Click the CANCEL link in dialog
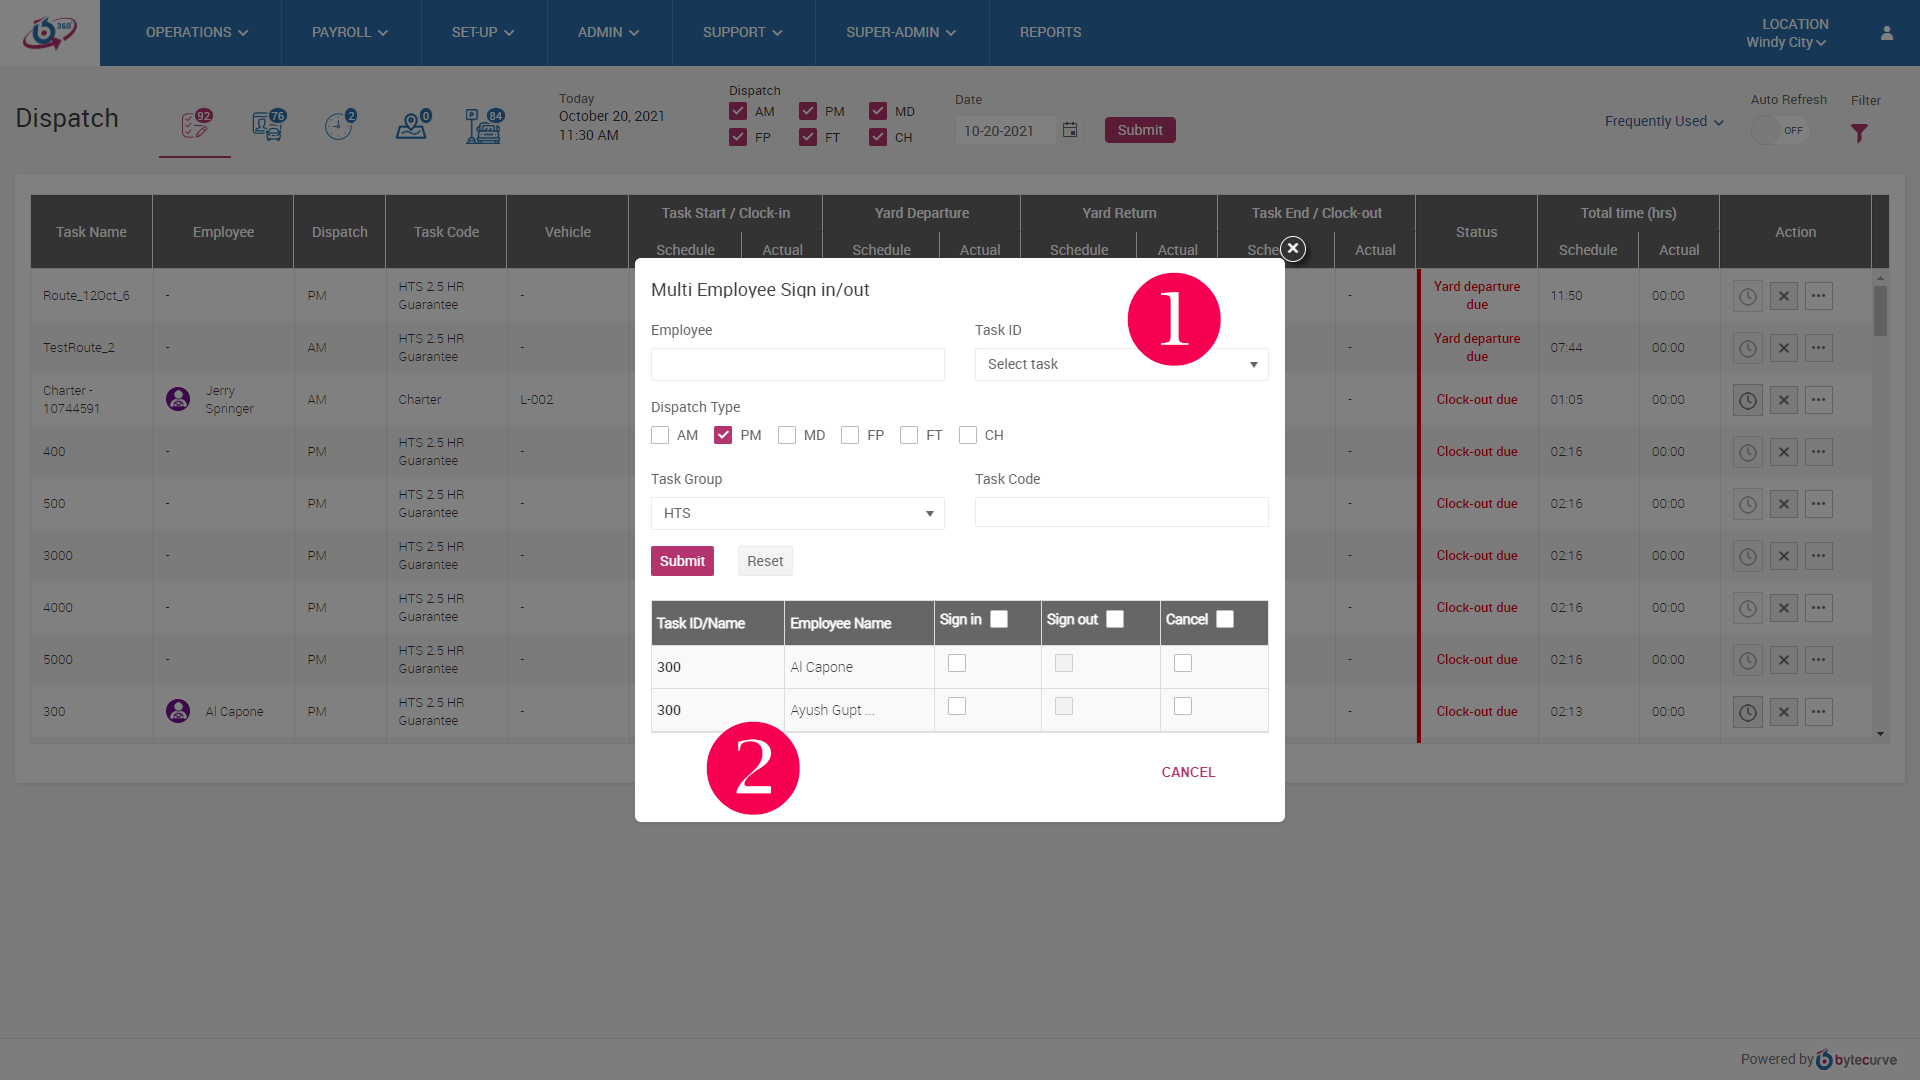 pyautogui.click(x=1188, y=772)
